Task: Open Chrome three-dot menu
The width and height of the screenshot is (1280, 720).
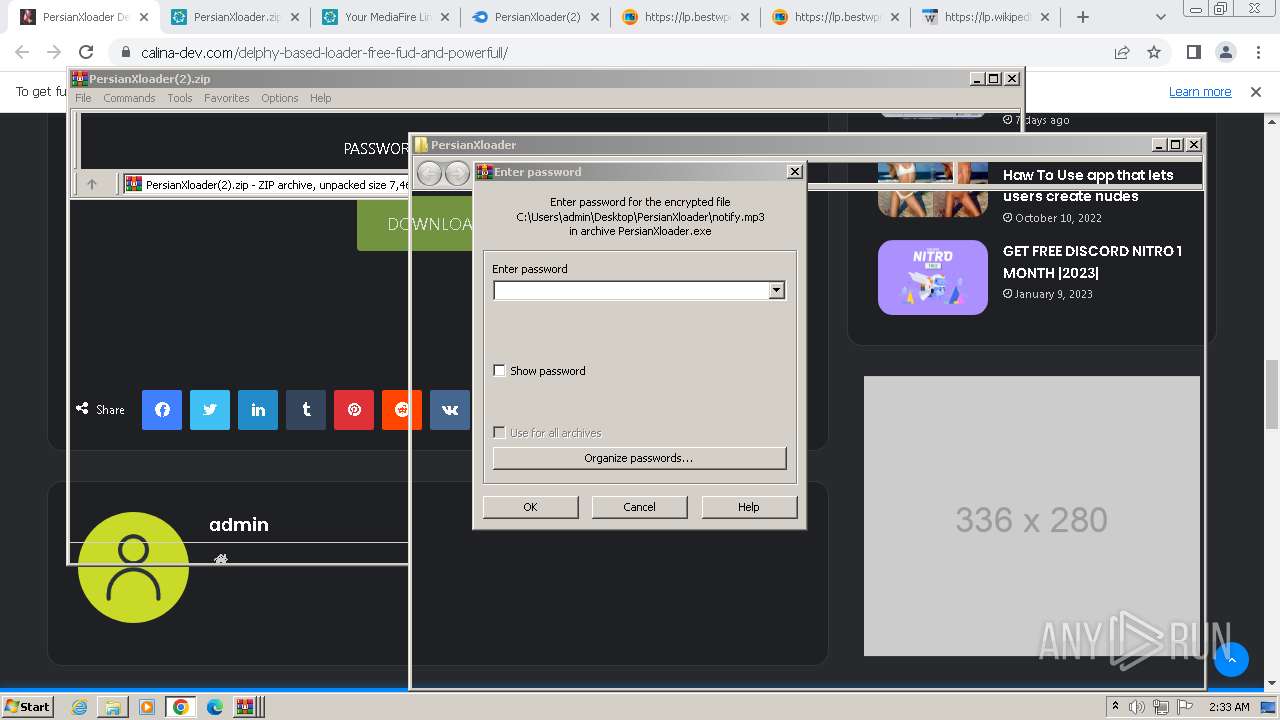Action: [x=1257, y=52]
